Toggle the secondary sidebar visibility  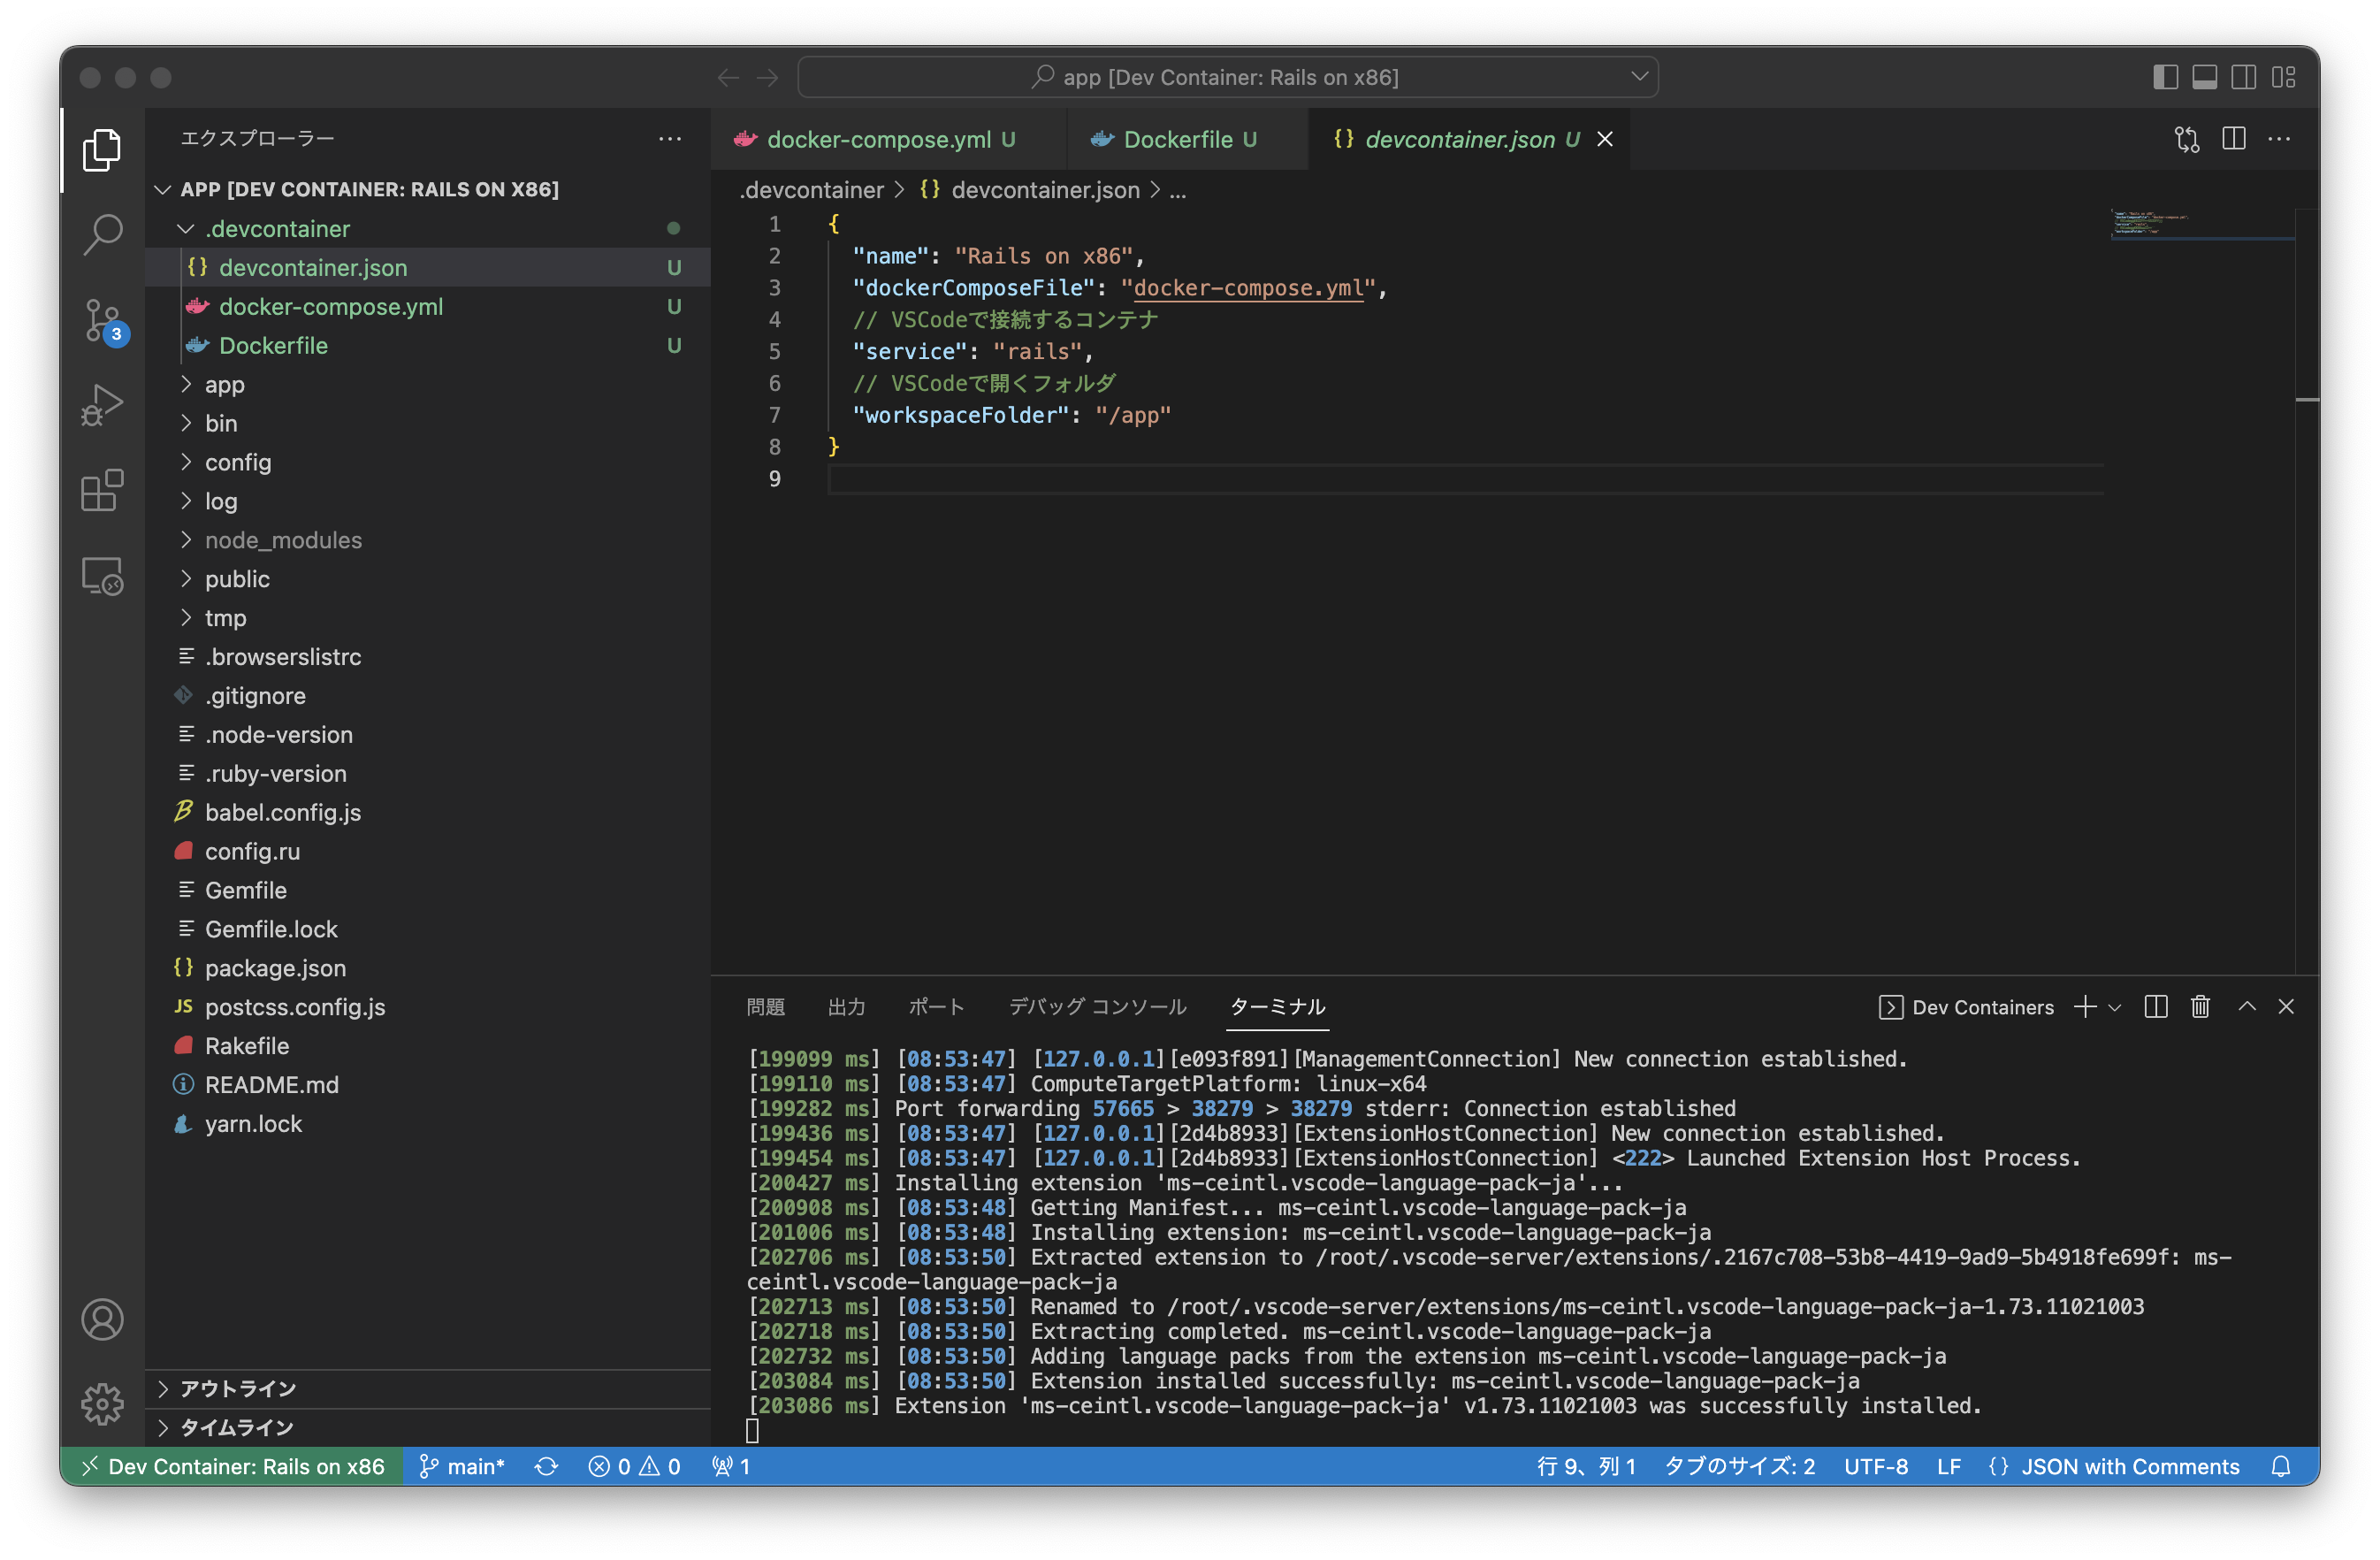tap(2243, 77)
